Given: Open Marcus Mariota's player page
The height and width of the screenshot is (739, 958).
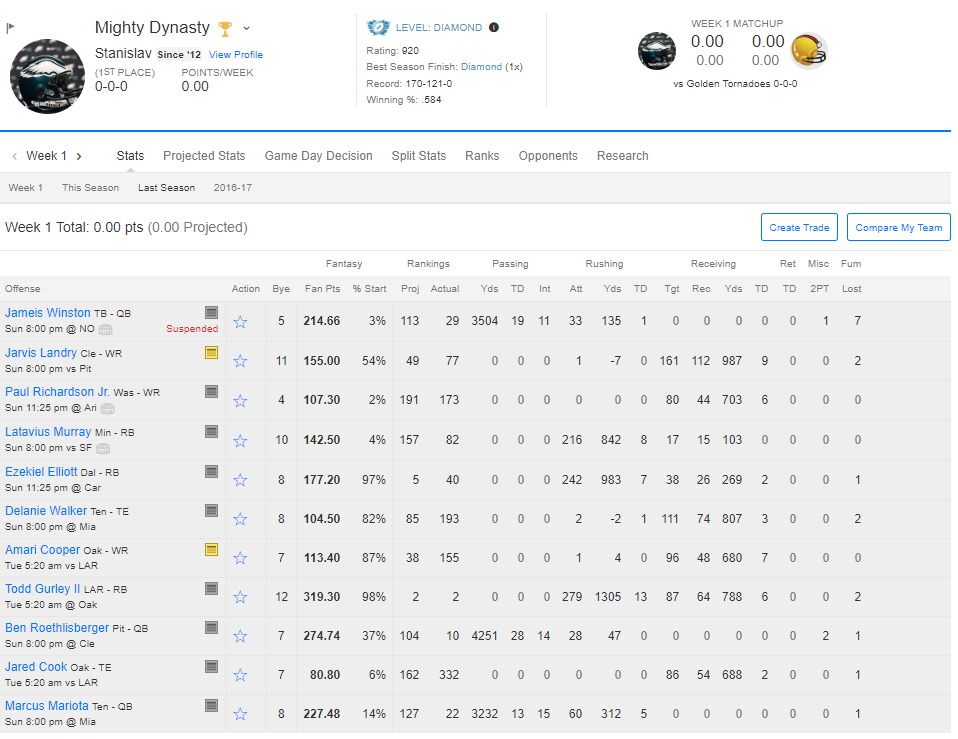Looking at the screenshot, I should (x=47, y=706).
